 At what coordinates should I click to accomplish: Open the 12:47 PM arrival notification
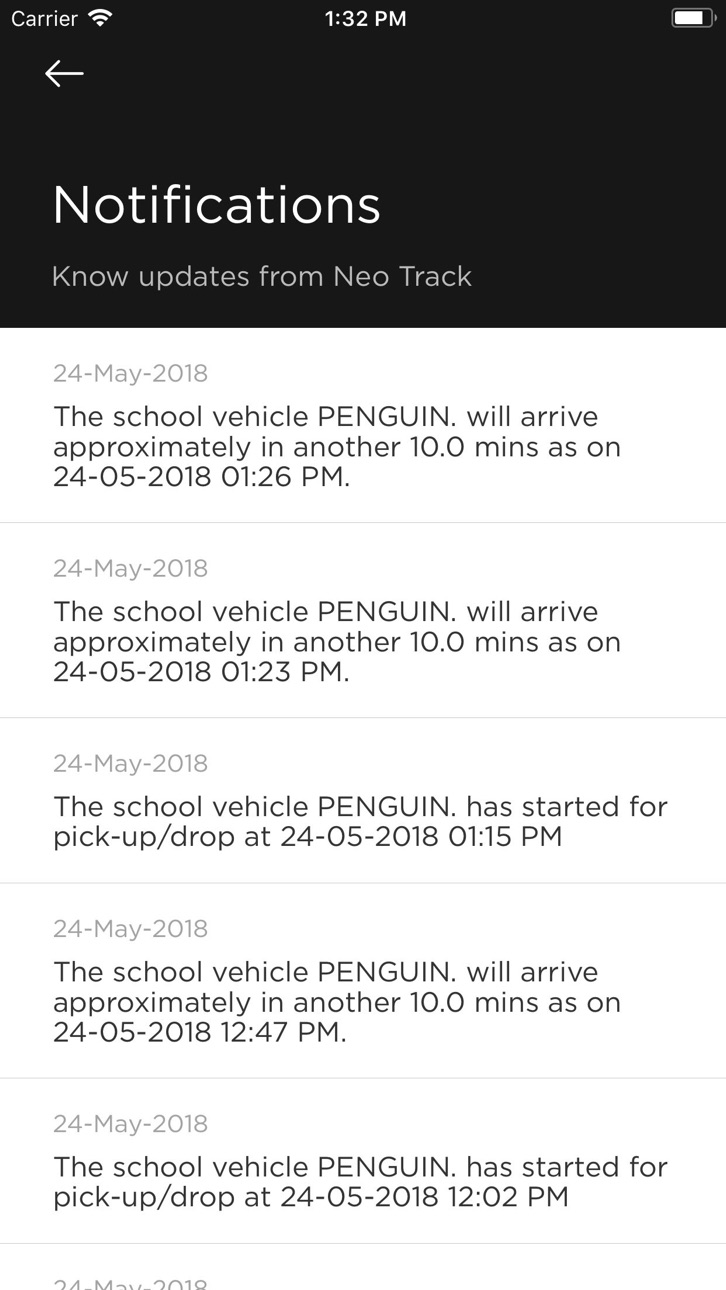pyautogui.click(x=363, y=980)
